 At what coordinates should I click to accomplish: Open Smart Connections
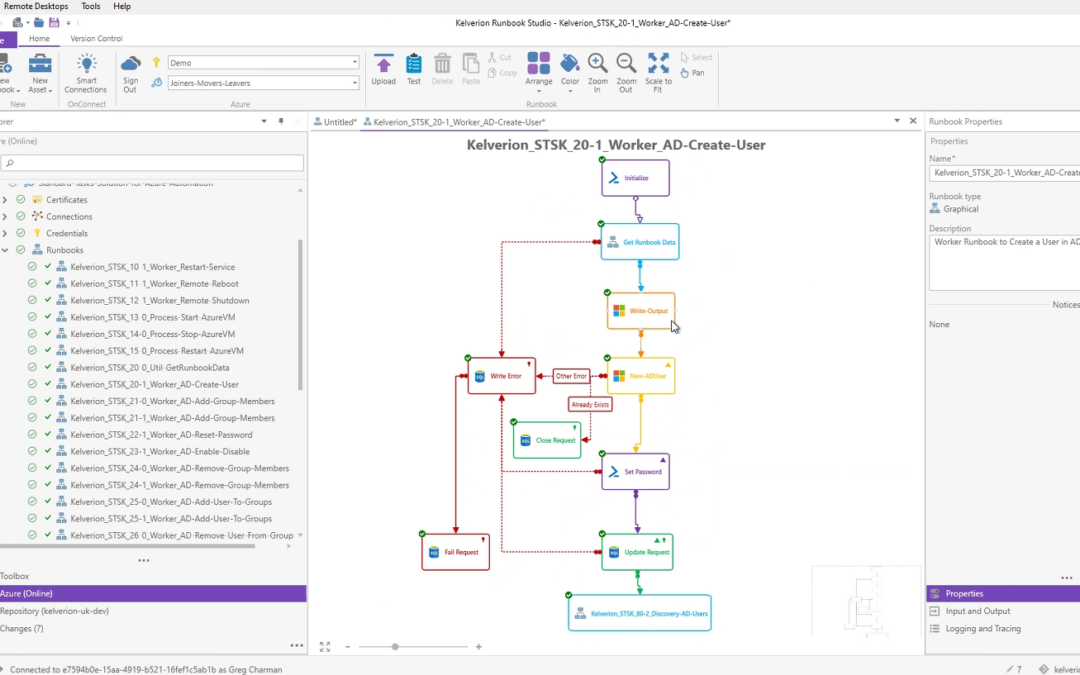(86, 73)
